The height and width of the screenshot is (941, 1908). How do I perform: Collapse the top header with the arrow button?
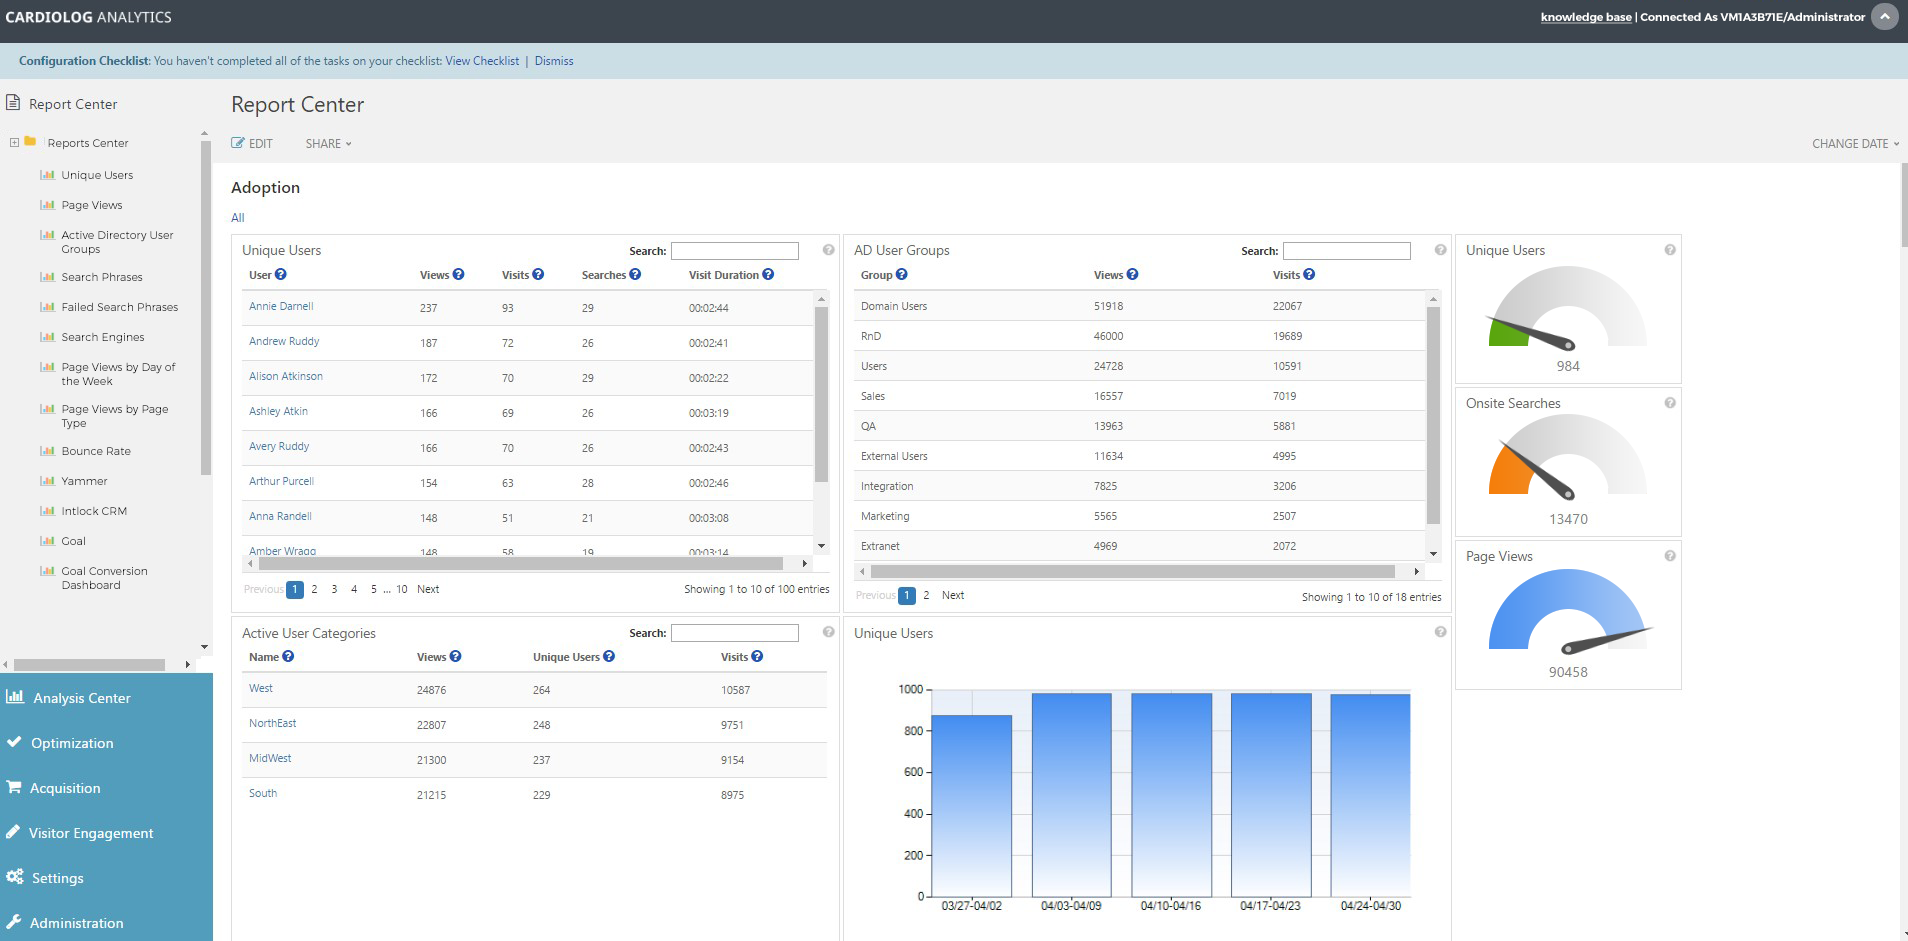click(x=1884, y=17)
